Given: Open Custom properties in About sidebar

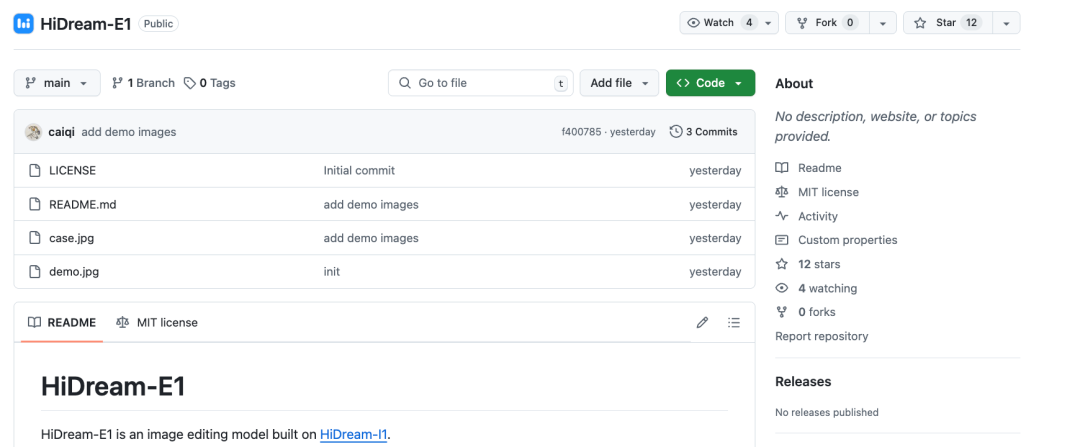Looking at the screenshot, I should click(848, 240).
